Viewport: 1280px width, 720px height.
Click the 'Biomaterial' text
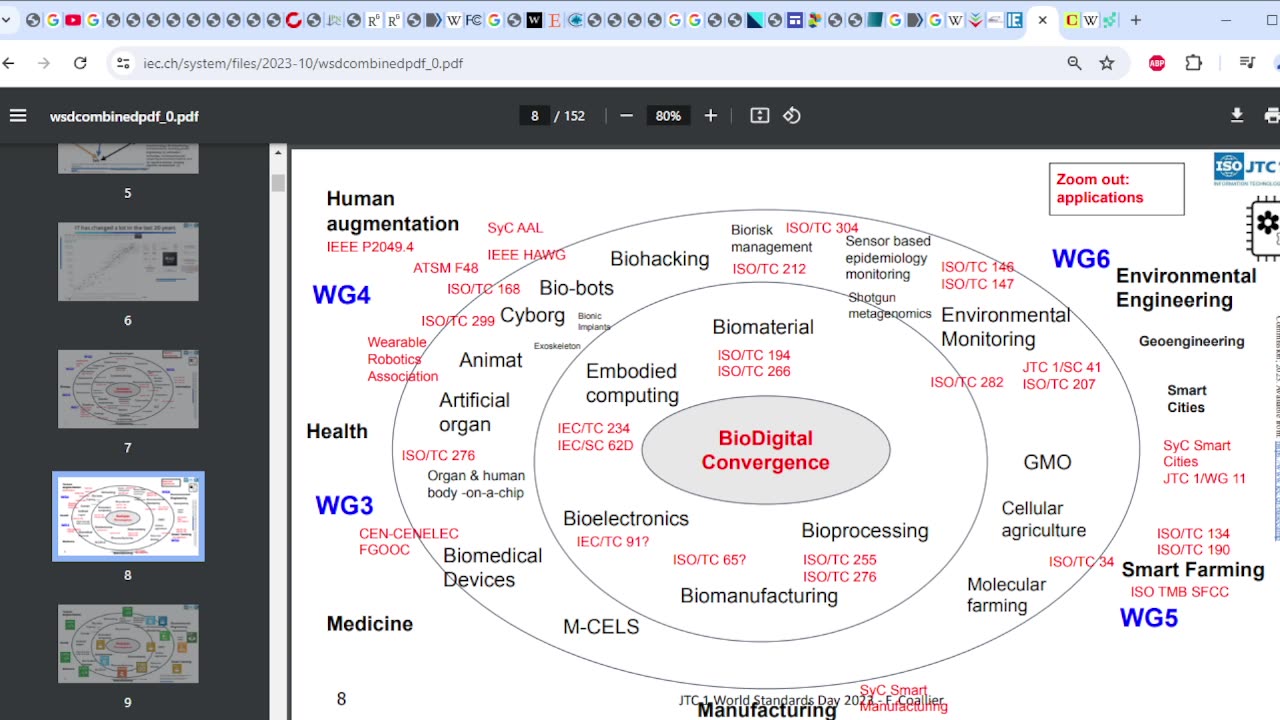pos(763,327)
